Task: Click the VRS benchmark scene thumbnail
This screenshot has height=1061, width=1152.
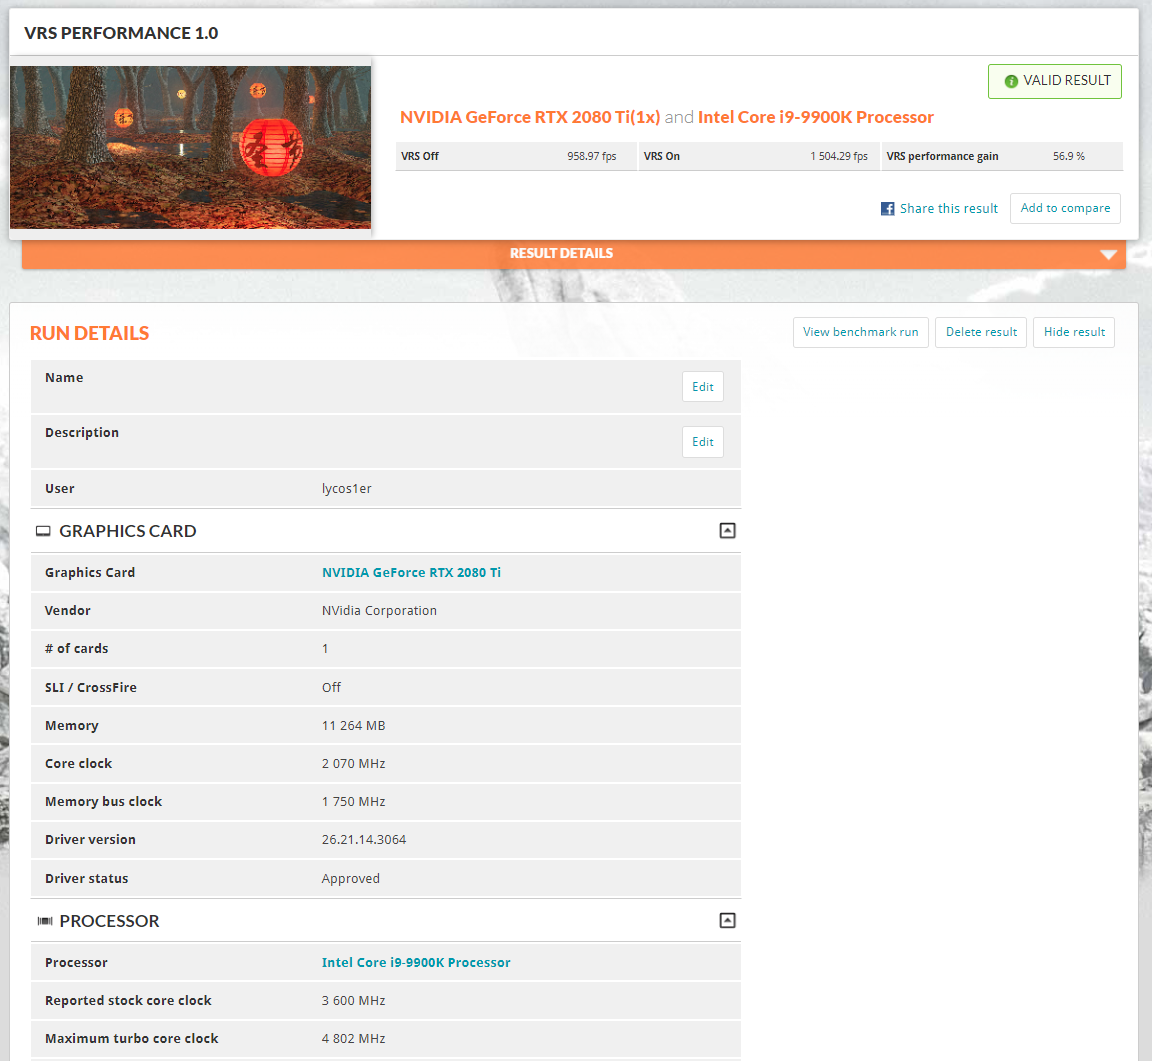Action: [190, 148]
